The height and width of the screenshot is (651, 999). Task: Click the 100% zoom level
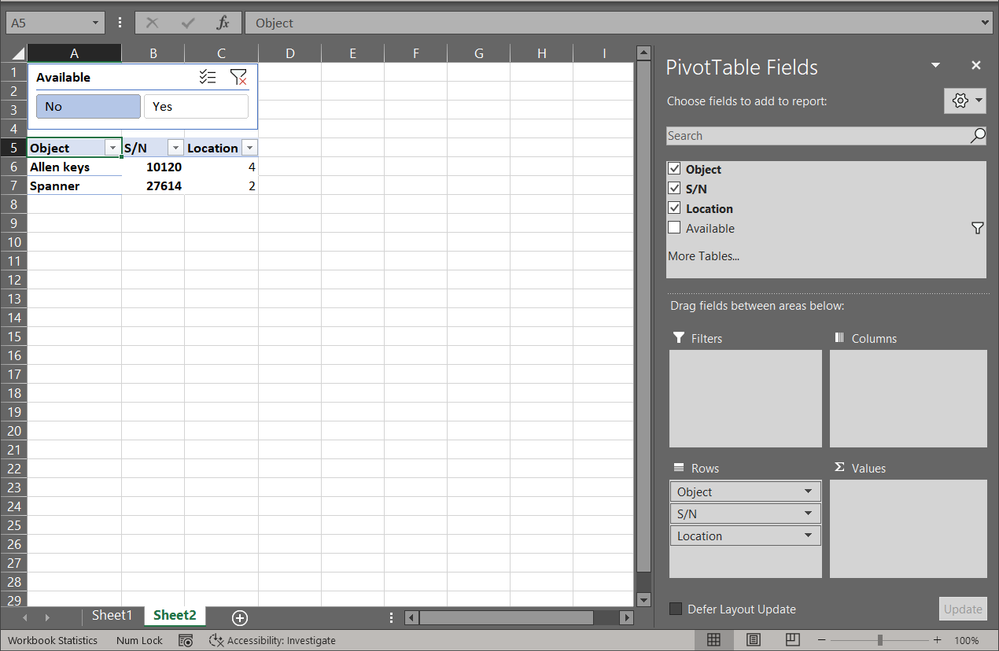(x=967, y=640)
